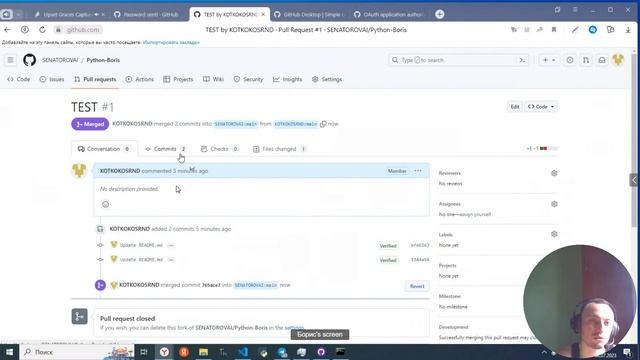Switch to the Commits tab
The width and height of the screenshot is (640, 360).
pos(165,149)
